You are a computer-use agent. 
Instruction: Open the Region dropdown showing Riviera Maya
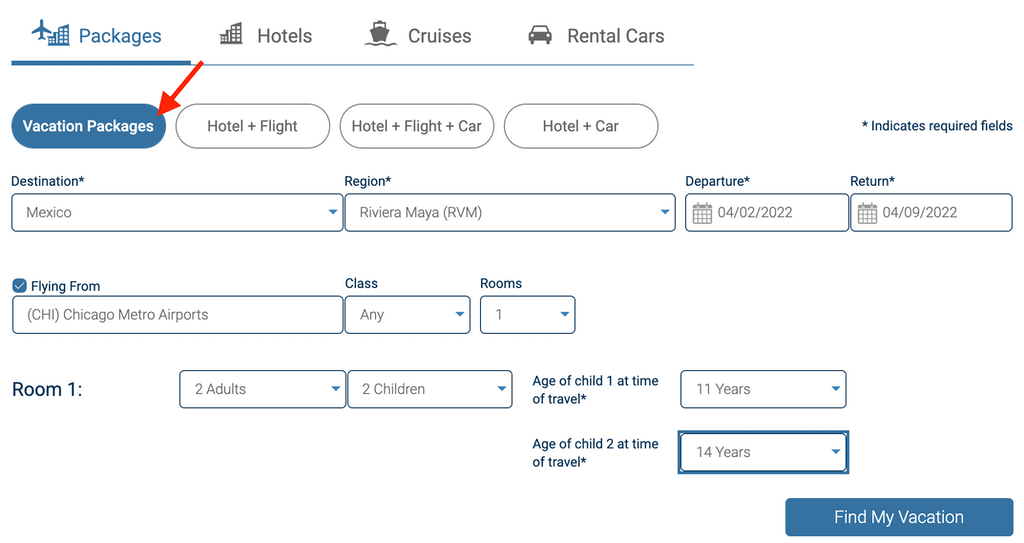pyautogui.click(x=510, y=213)
